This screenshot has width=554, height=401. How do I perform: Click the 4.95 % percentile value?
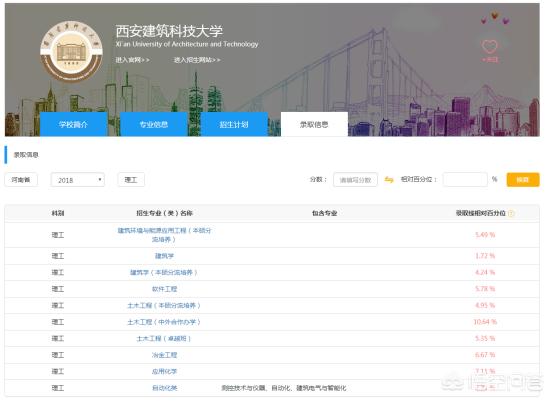pyautogui.click(x=485, y=305)
